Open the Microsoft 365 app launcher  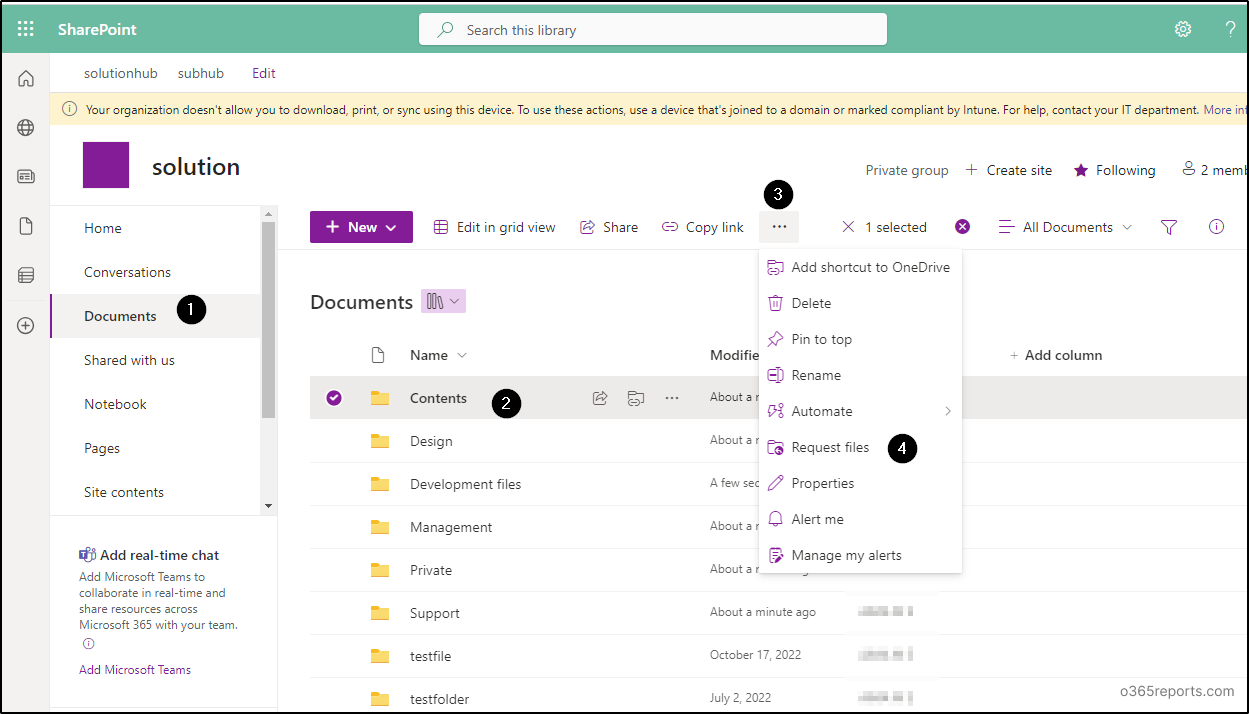(x=25, y=28)
